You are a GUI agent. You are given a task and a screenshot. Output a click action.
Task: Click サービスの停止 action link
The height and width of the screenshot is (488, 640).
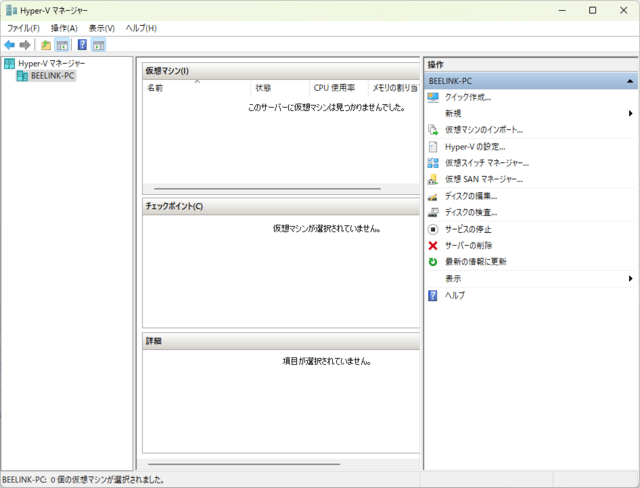click(x=468, y=229)
